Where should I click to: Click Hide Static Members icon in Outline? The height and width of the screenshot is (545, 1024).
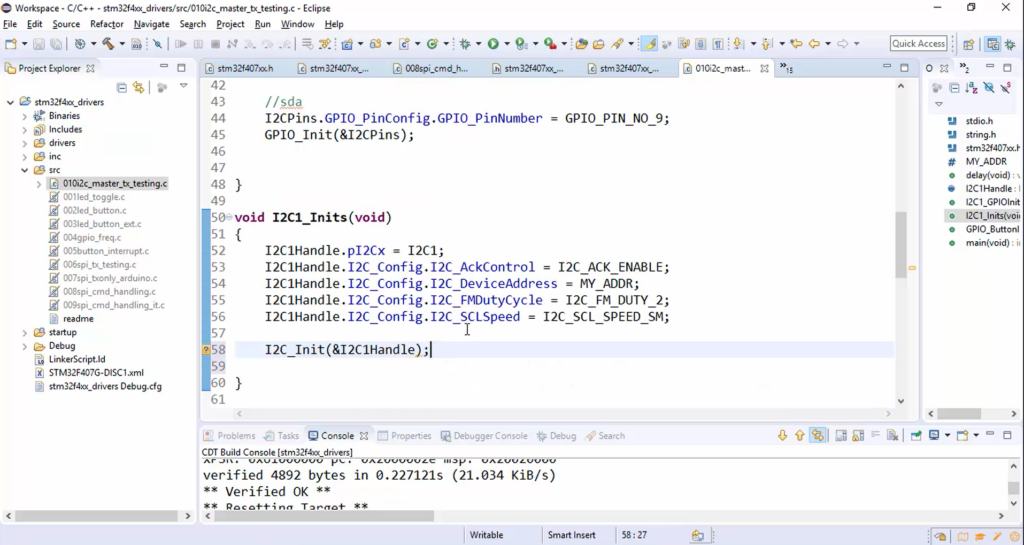pos(1006,87)
